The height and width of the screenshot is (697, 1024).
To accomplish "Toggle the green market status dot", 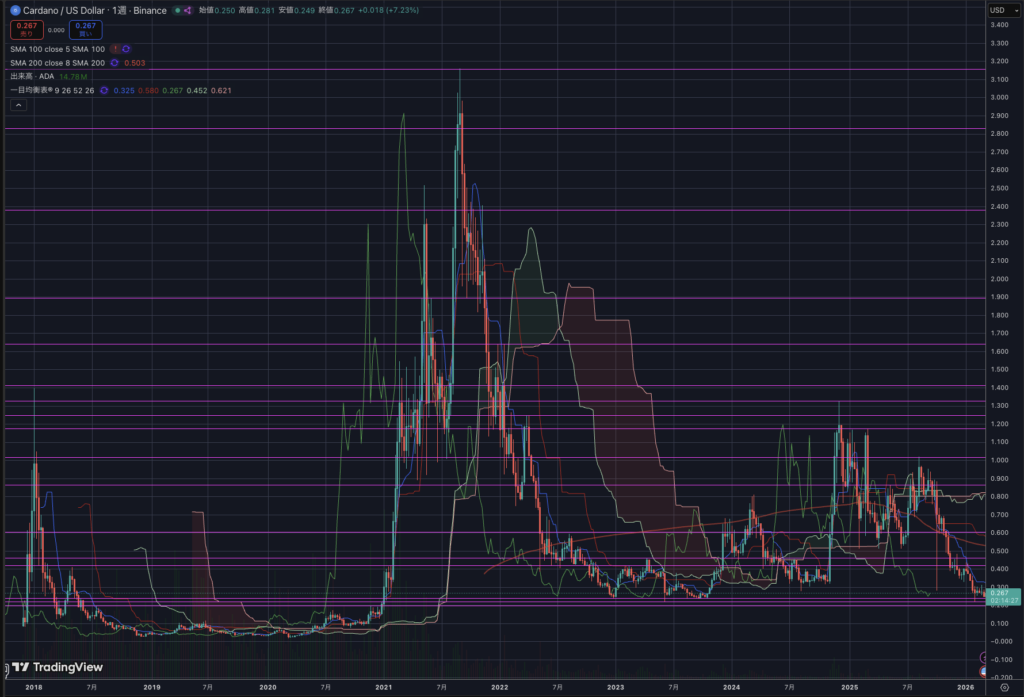I will coord(178,10).
